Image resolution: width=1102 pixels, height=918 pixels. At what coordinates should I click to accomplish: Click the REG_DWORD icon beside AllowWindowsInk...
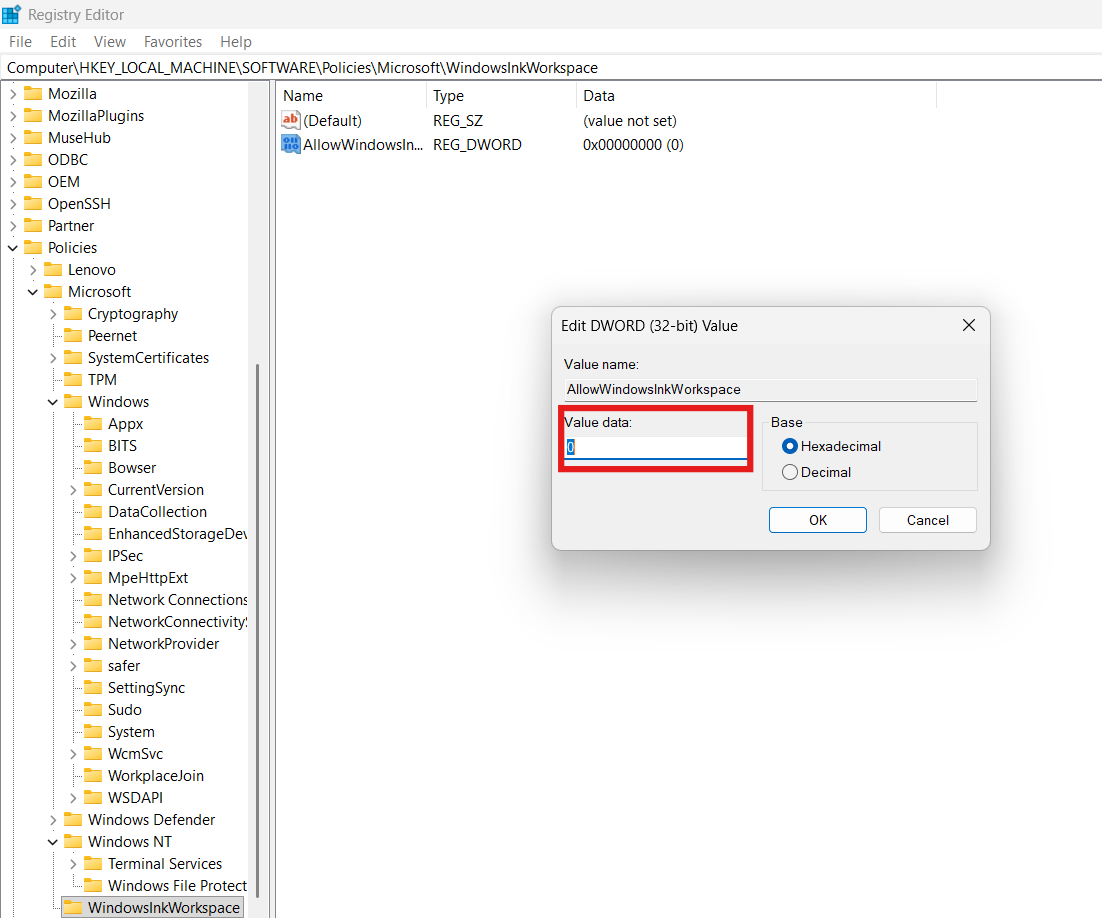point(290,144)
